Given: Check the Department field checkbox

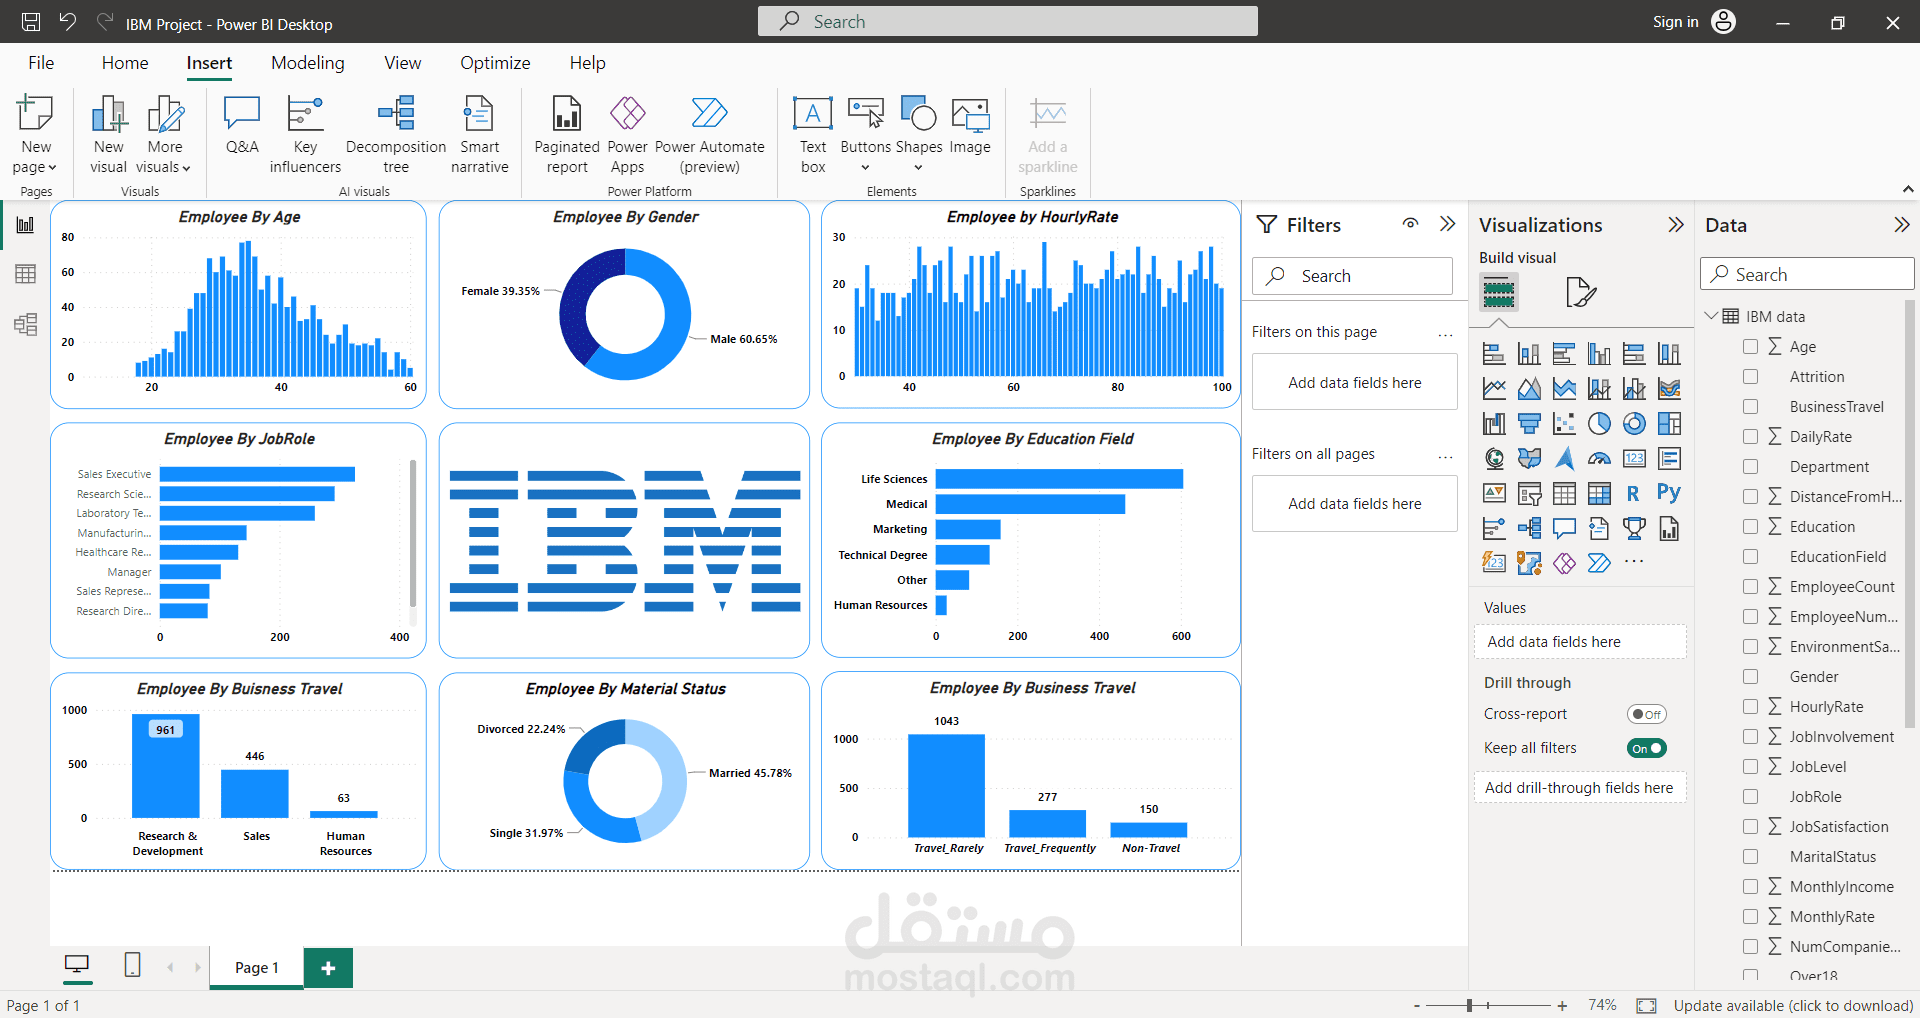Looking at the screenshot, I should pos(1750,466).
